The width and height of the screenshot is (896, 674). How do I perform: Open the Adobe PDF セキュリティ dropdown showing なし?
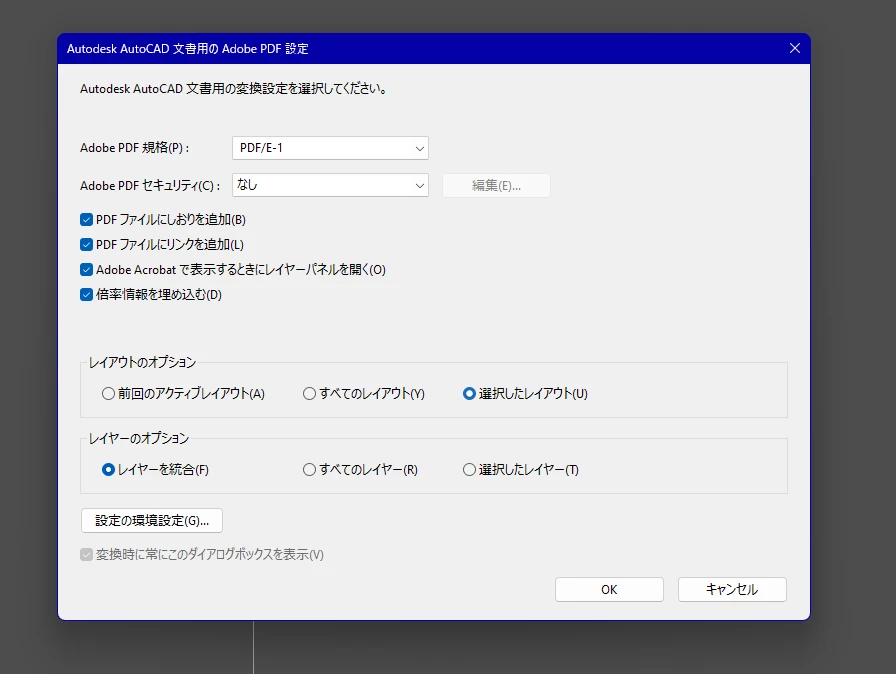point(330,185)
